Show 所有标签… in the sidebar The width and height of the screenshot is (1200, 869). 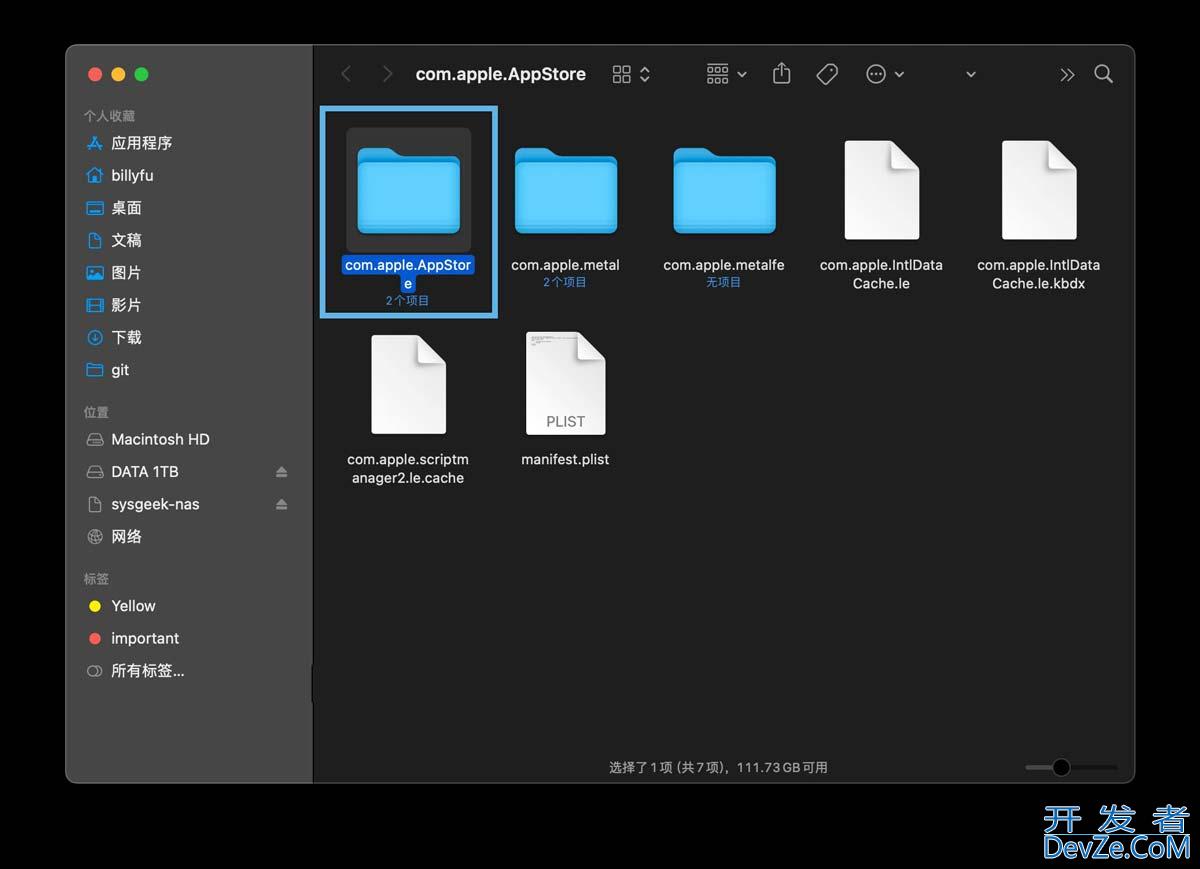pos(147,671)
